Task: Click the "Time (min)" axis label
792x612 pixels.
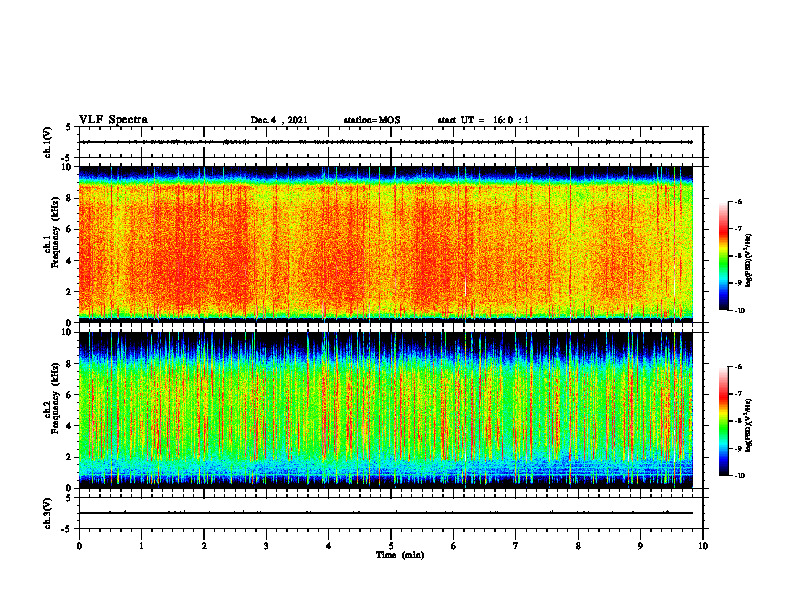Action: 400,555
